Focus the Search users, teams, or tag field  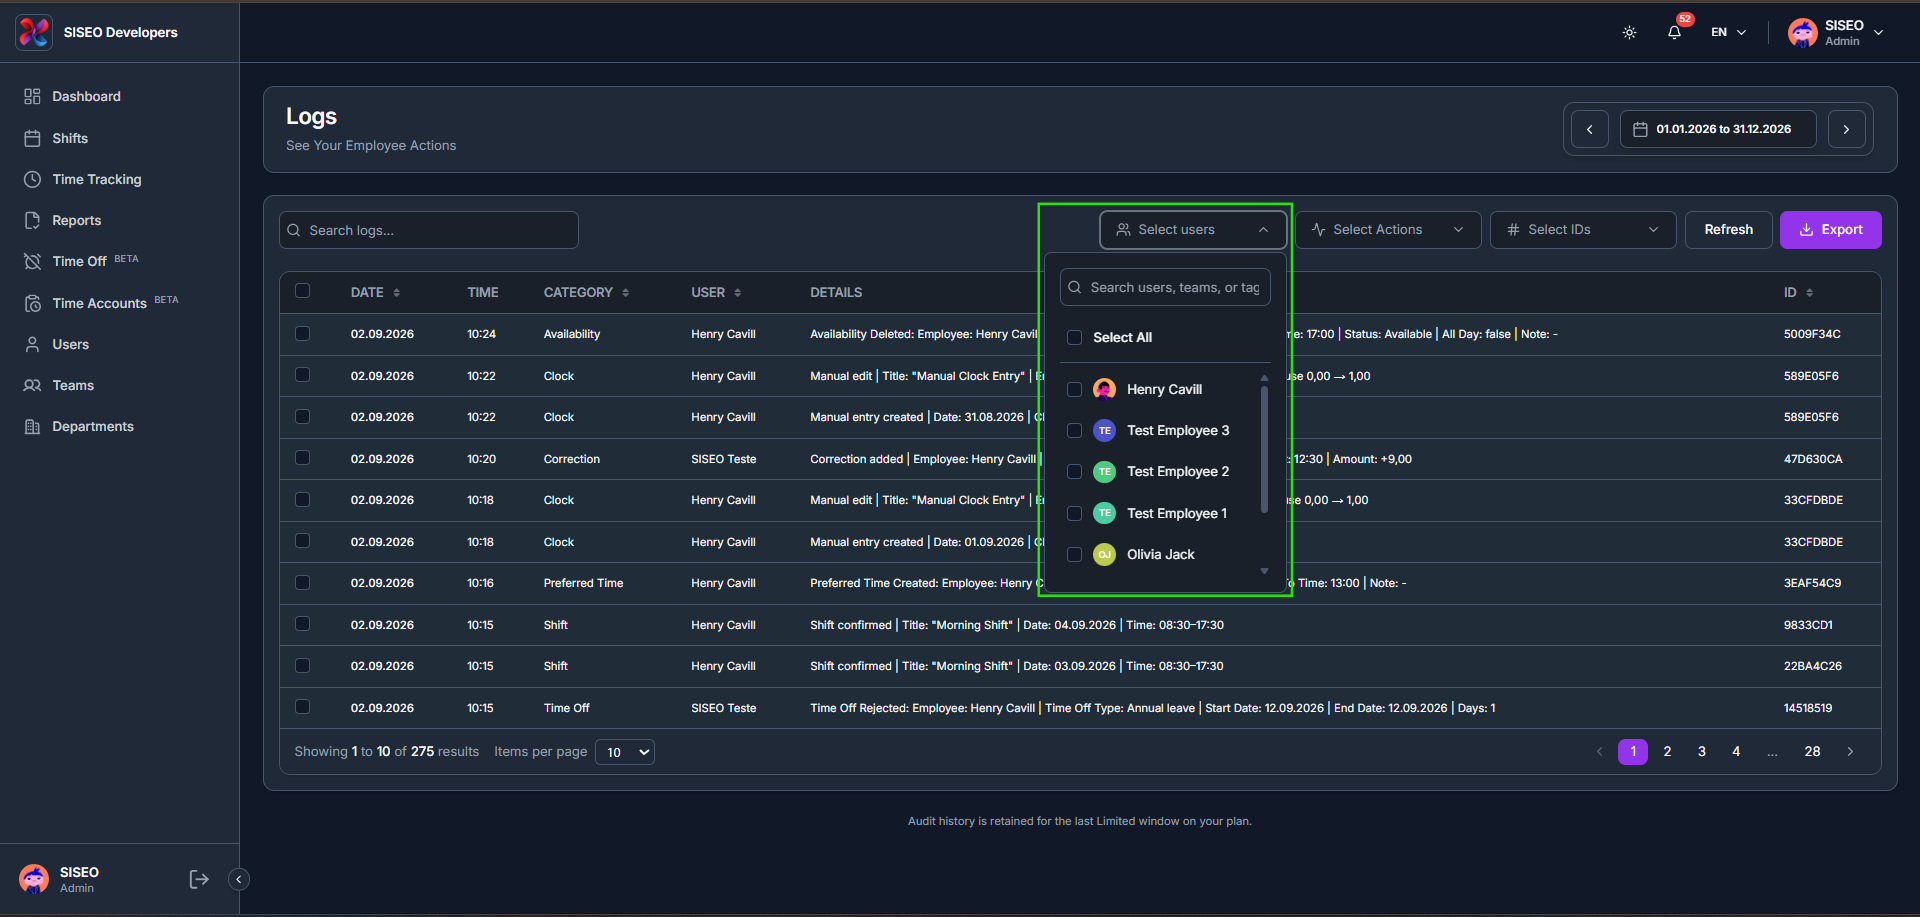click(x=1166, y=287)
